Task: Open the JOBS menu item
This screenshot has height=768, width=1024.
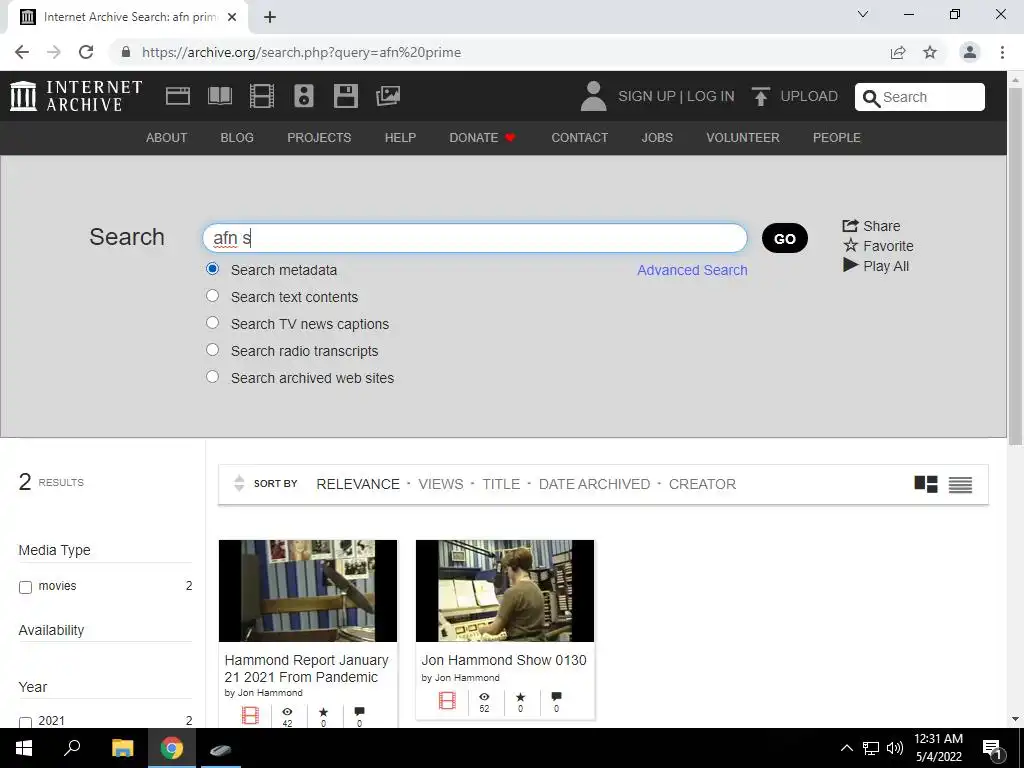Action: pyautogui.click(x=657, y=138)
